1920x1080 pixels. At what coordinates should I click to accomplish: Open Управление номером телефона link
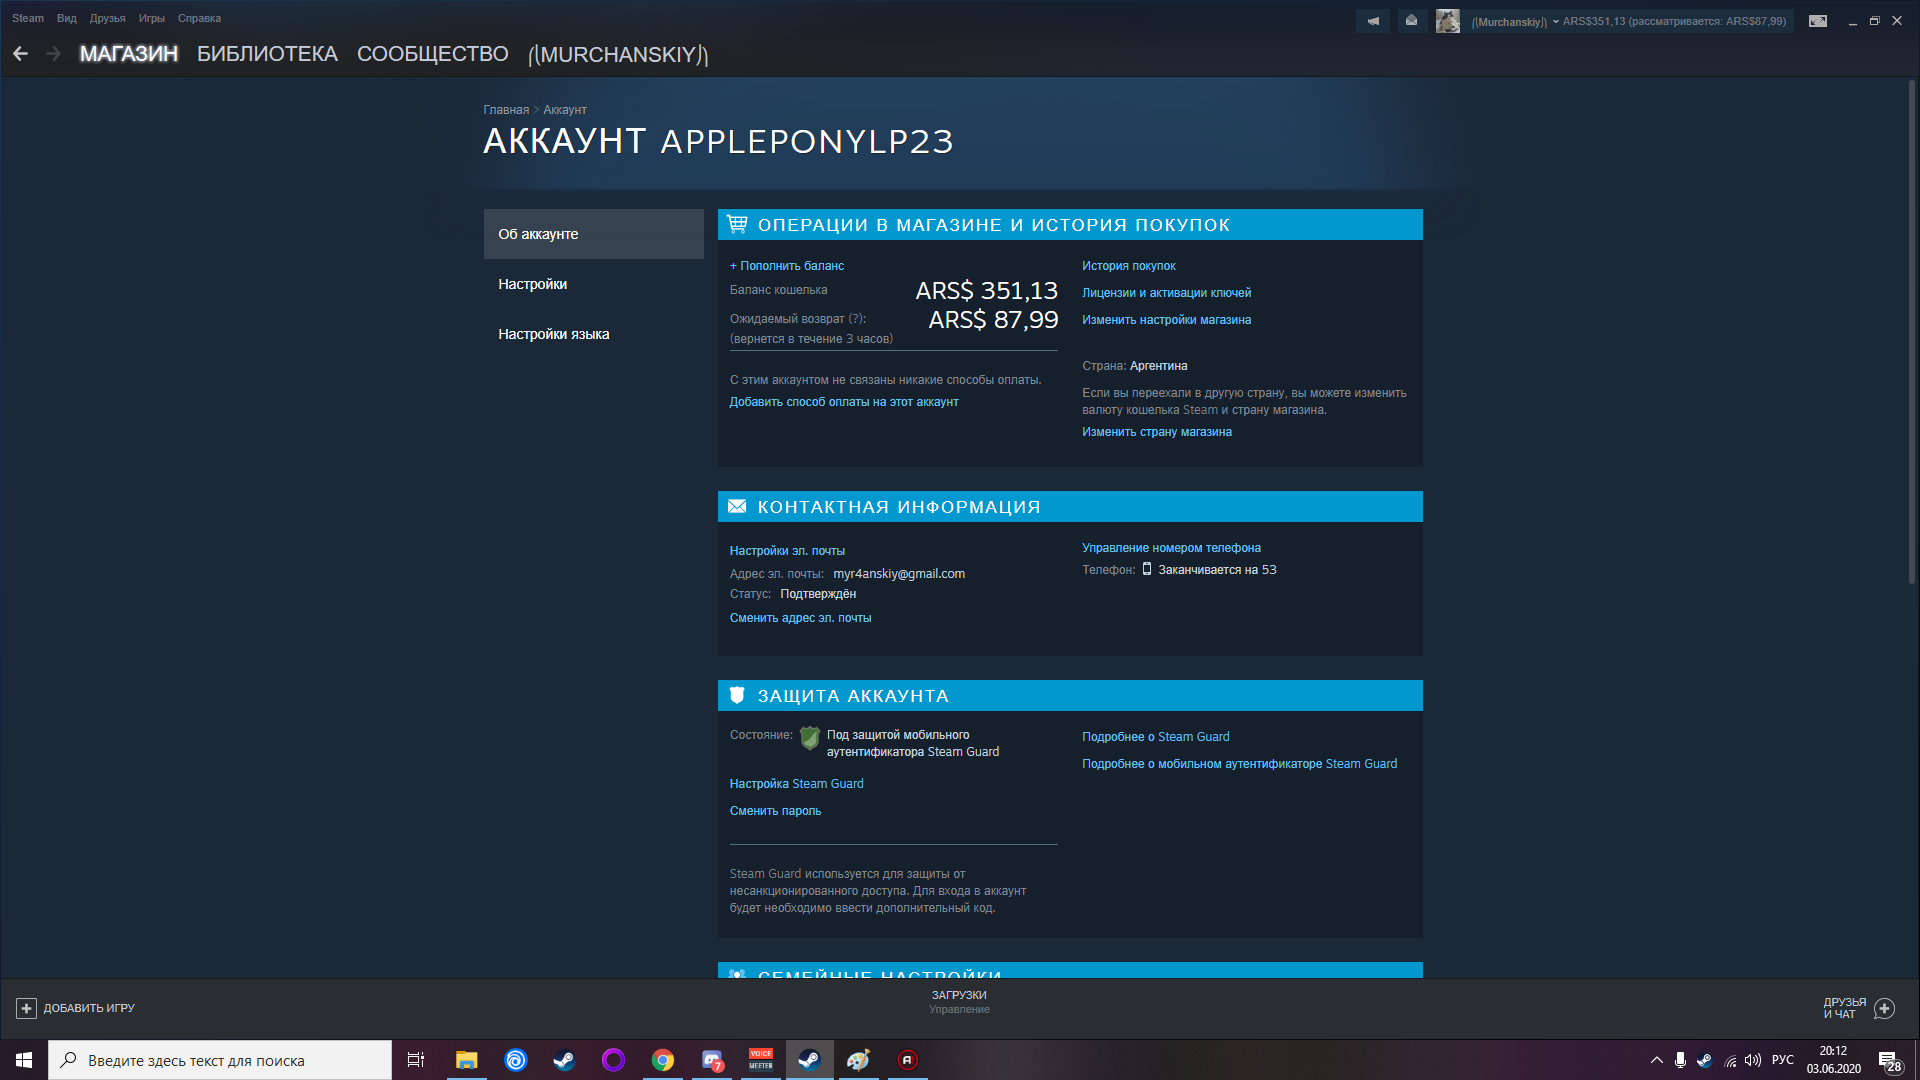(1171, 548)
